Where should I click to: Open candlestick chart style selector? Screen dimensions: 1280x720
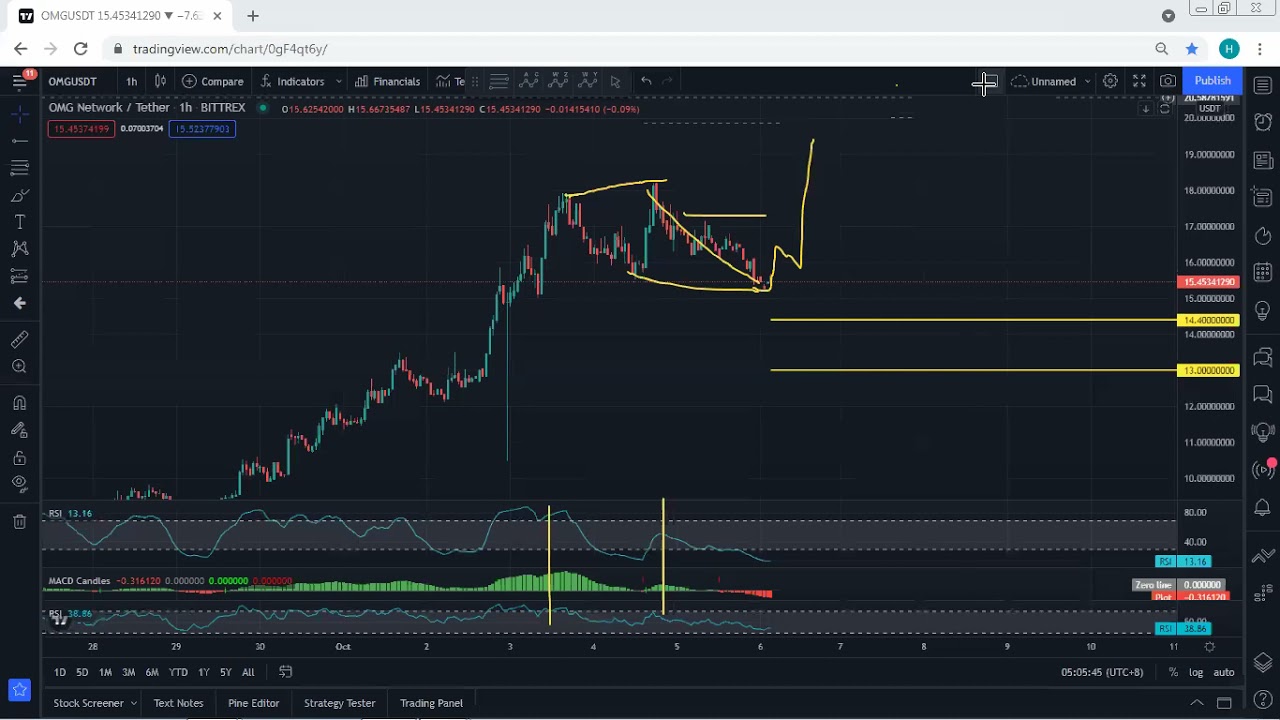[x=160, y=81]
